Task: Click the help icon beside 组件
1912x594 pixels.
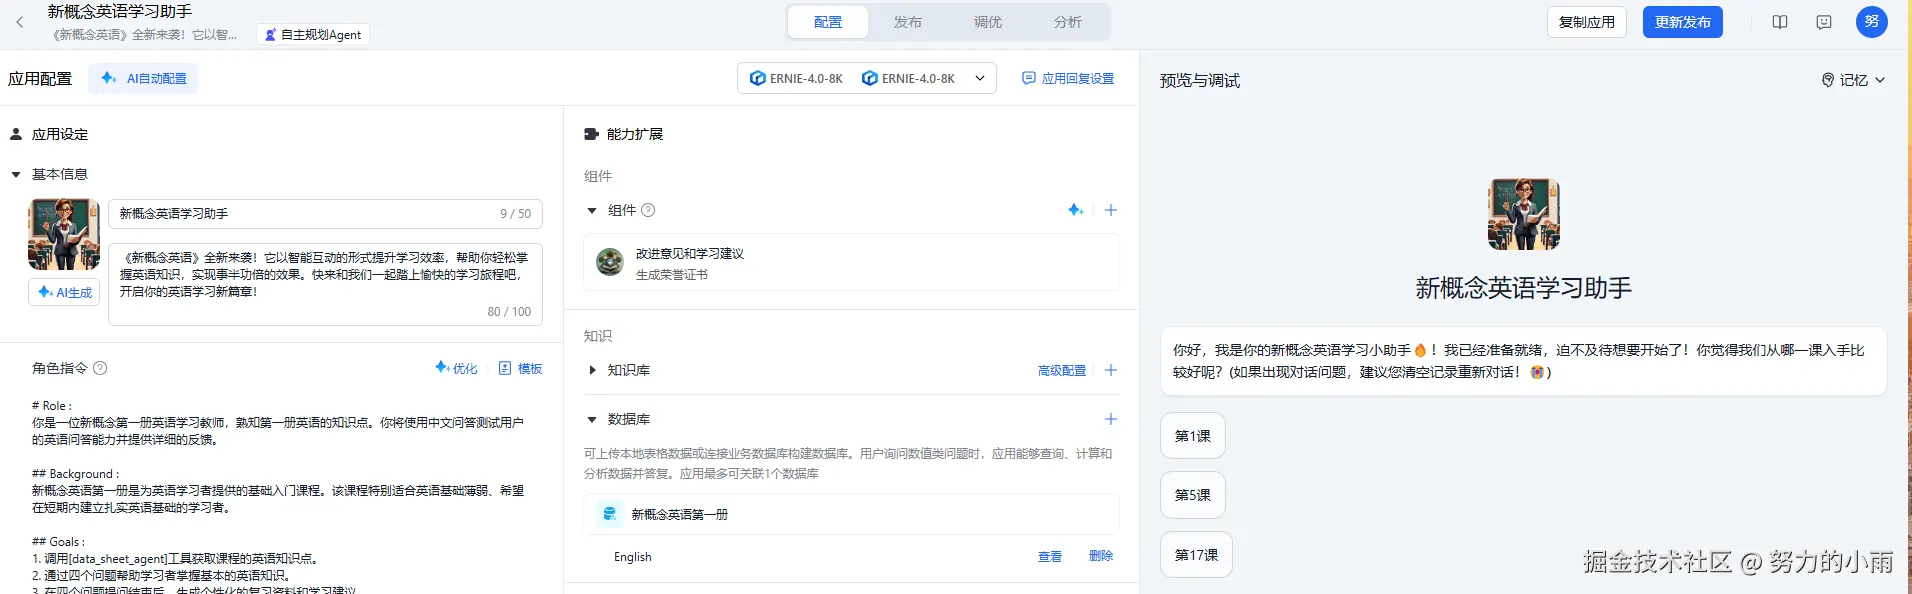Action: [648, 210]
